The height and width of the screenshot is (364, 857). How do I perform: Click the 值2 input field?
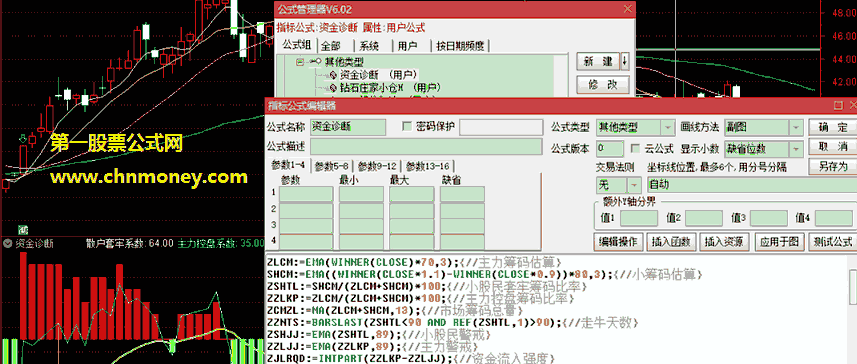[704, 218]
